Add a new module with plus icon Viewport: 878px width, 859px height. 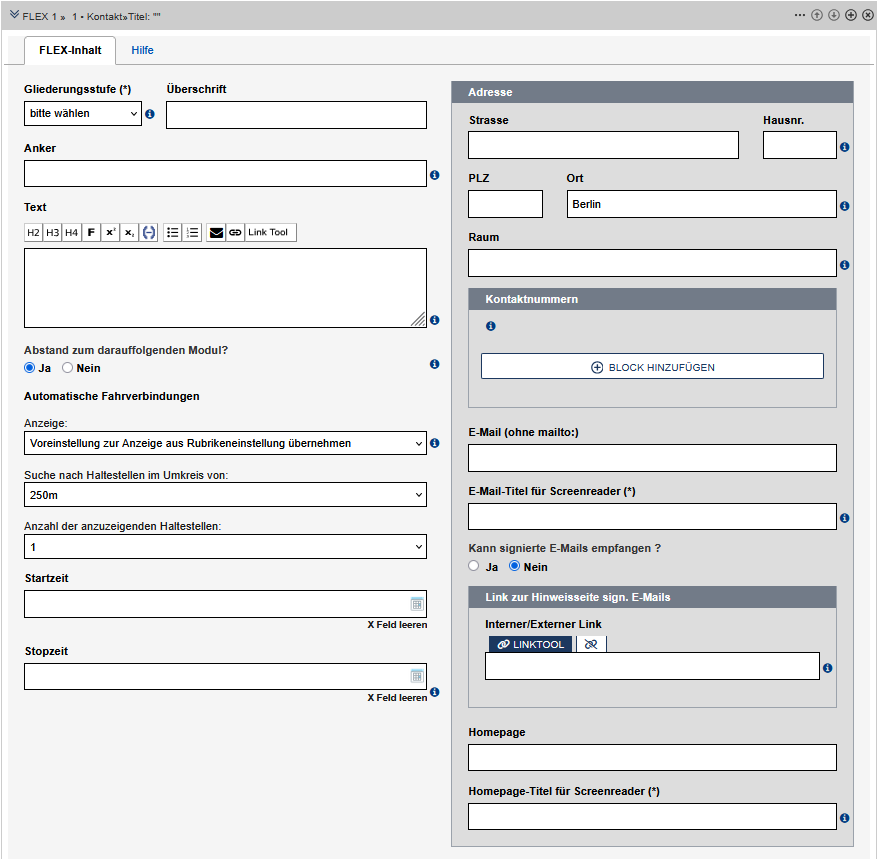(850, 16)
